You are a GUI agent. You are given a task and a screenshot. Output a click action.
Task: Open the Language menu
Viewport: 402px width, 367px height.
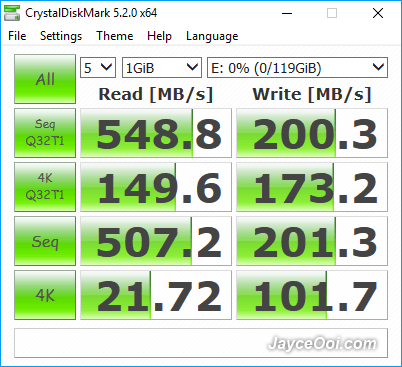(x=212, y=36)
